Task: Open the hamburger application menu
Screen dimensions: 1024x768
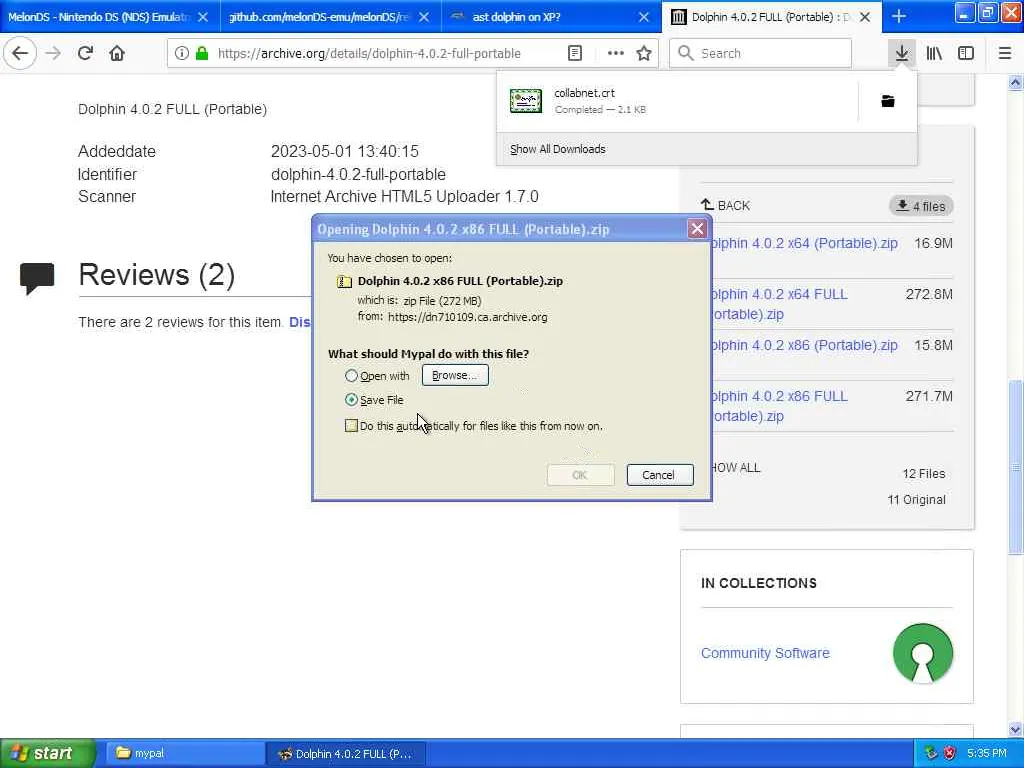Action: 1004,54
